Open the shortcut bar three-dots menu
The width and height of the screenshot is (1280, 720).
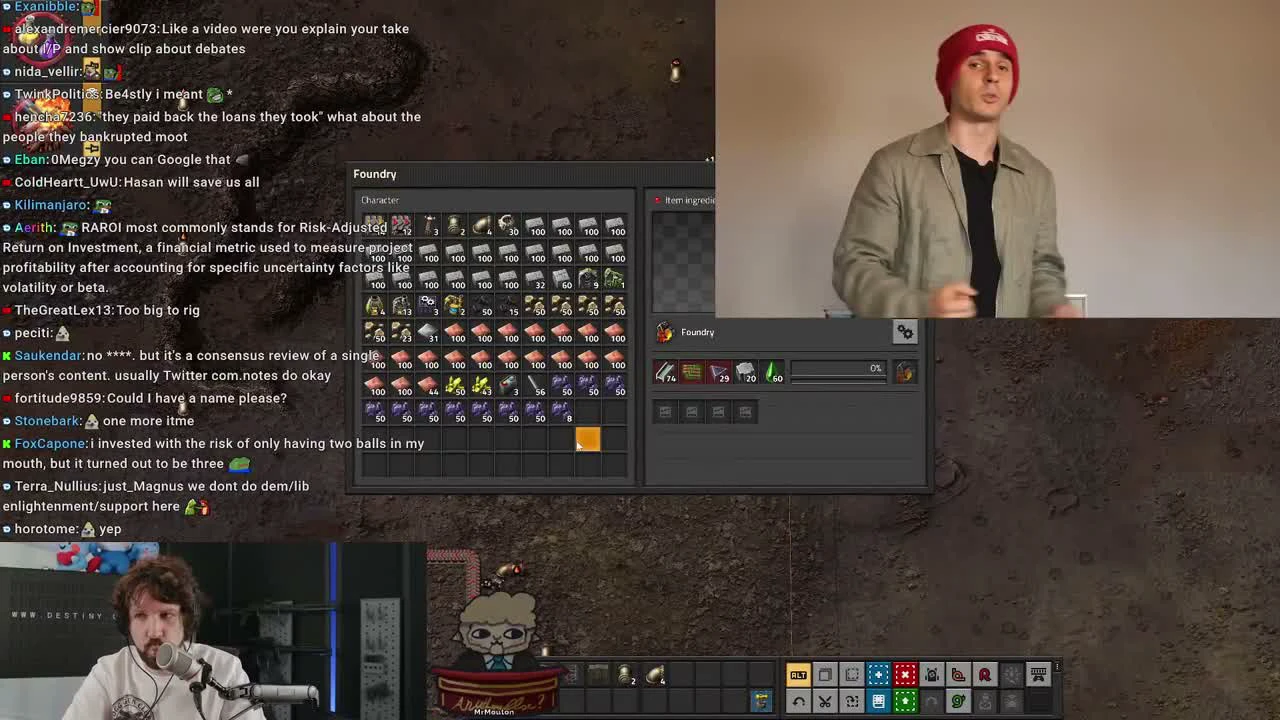[1057, 668]
